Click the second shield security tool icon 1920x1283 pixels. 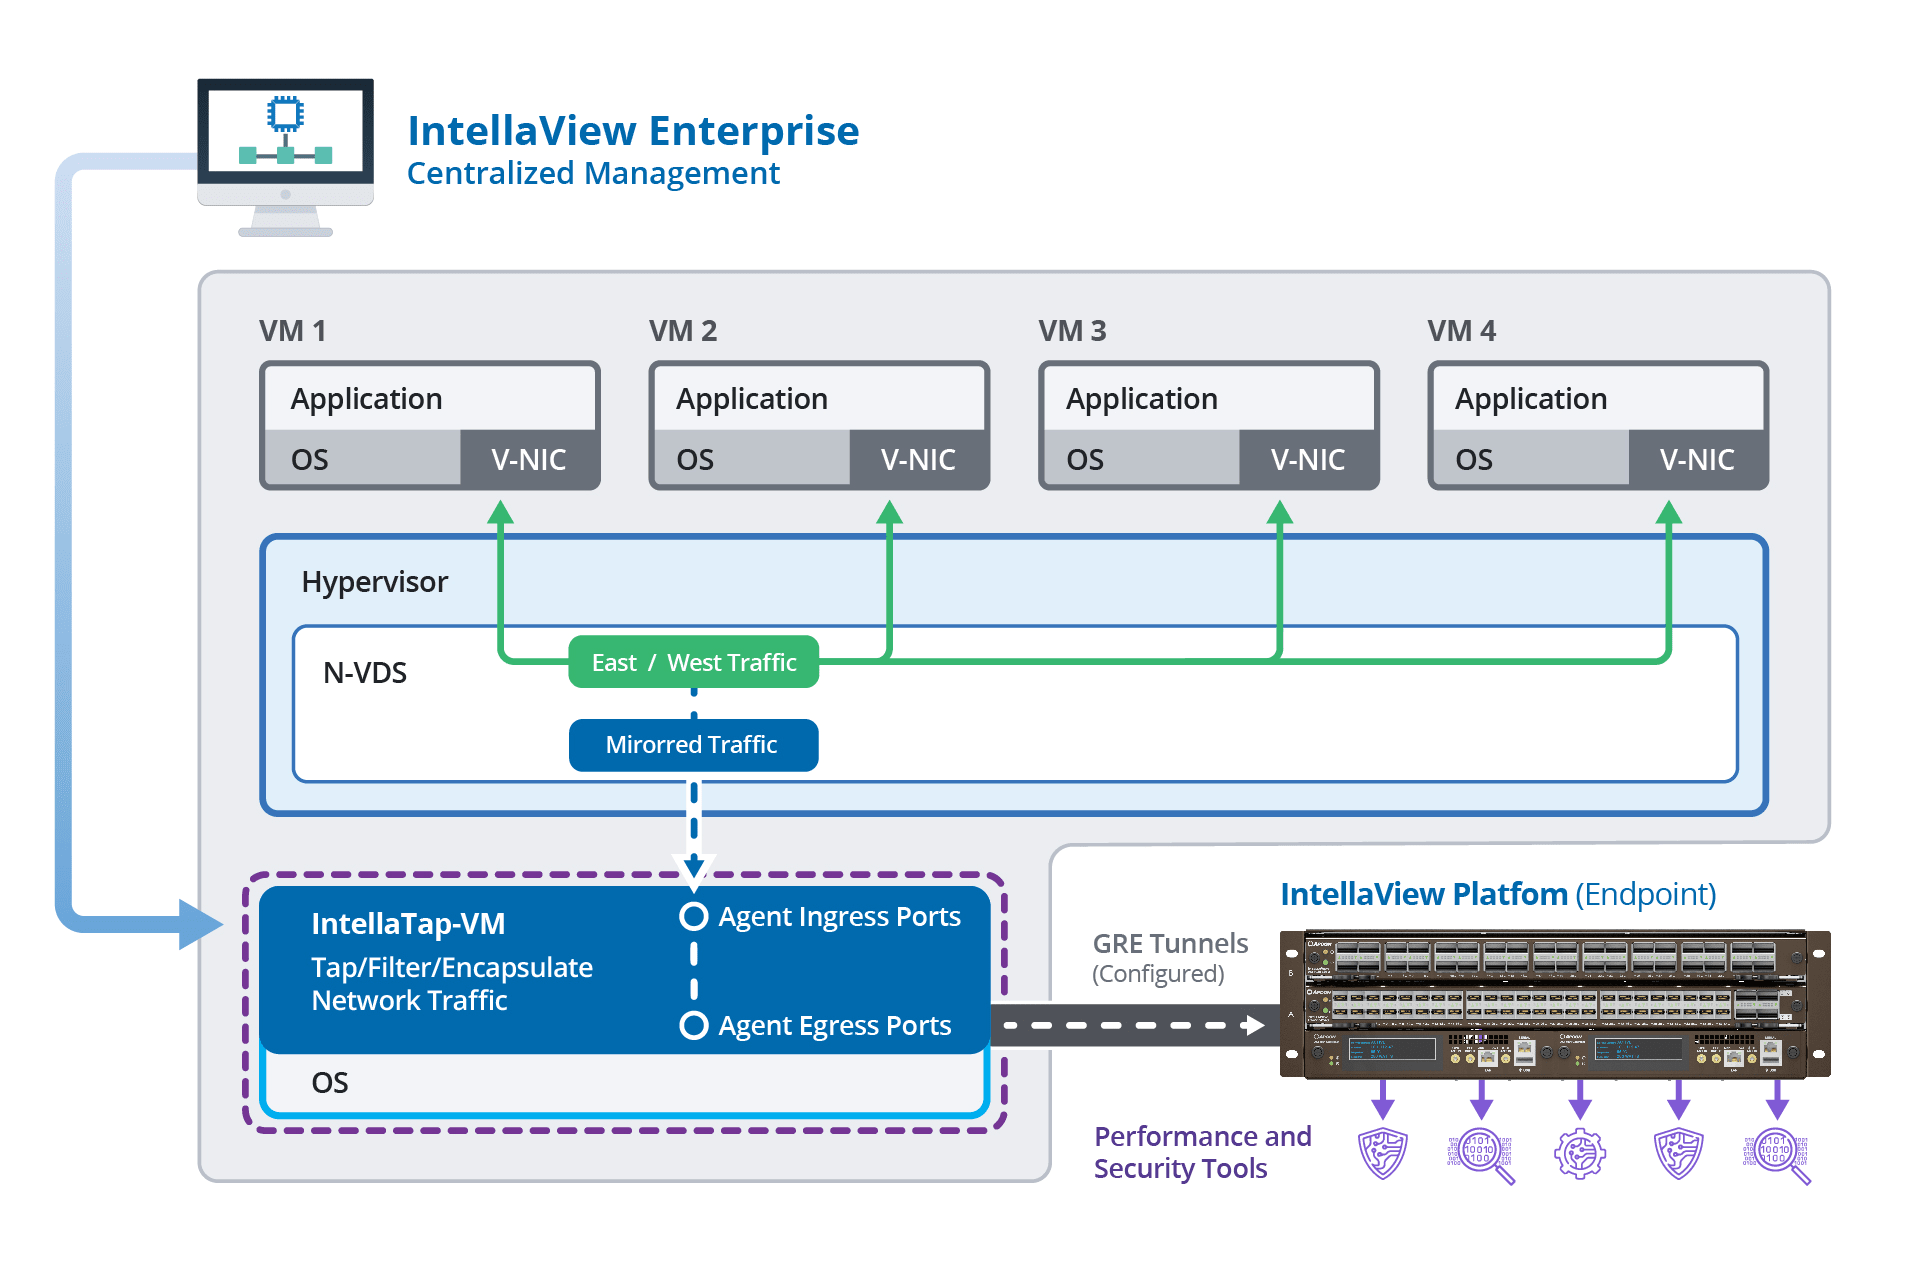[x=1678, y=1153]
